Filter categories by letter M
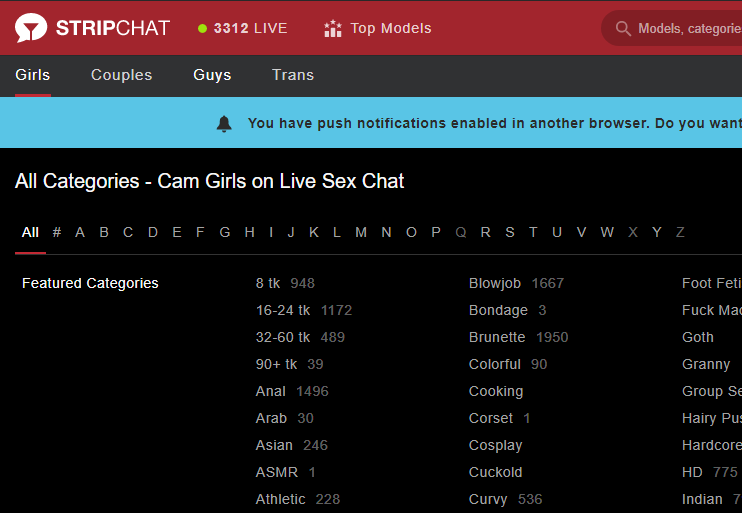Image resolution: width=742 pixels, height=513 pixels. coord(361,232)
